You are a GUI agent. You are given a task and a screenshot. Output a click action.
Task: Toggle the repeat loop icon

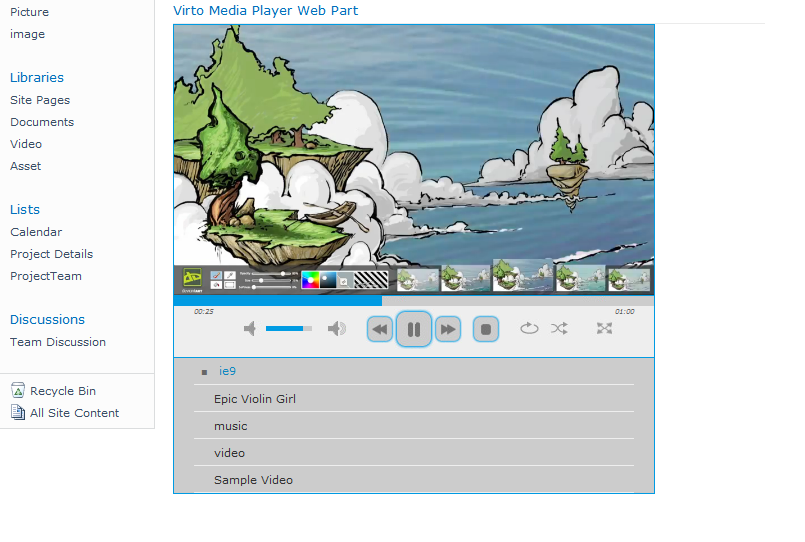pos(529,328)
